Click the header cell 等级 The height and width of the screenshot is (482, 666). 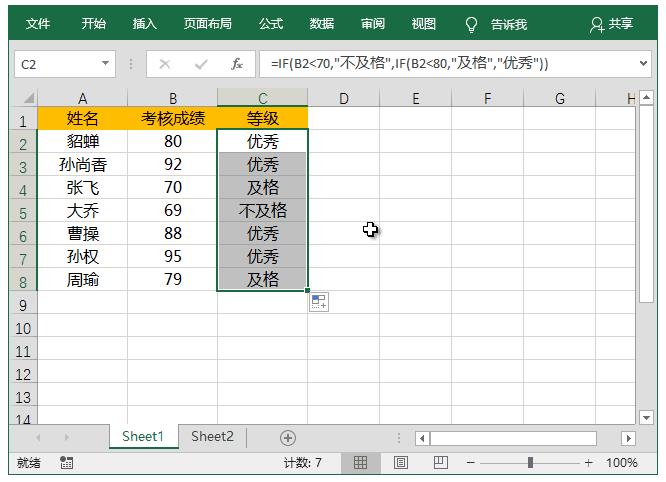coord(262,118)
